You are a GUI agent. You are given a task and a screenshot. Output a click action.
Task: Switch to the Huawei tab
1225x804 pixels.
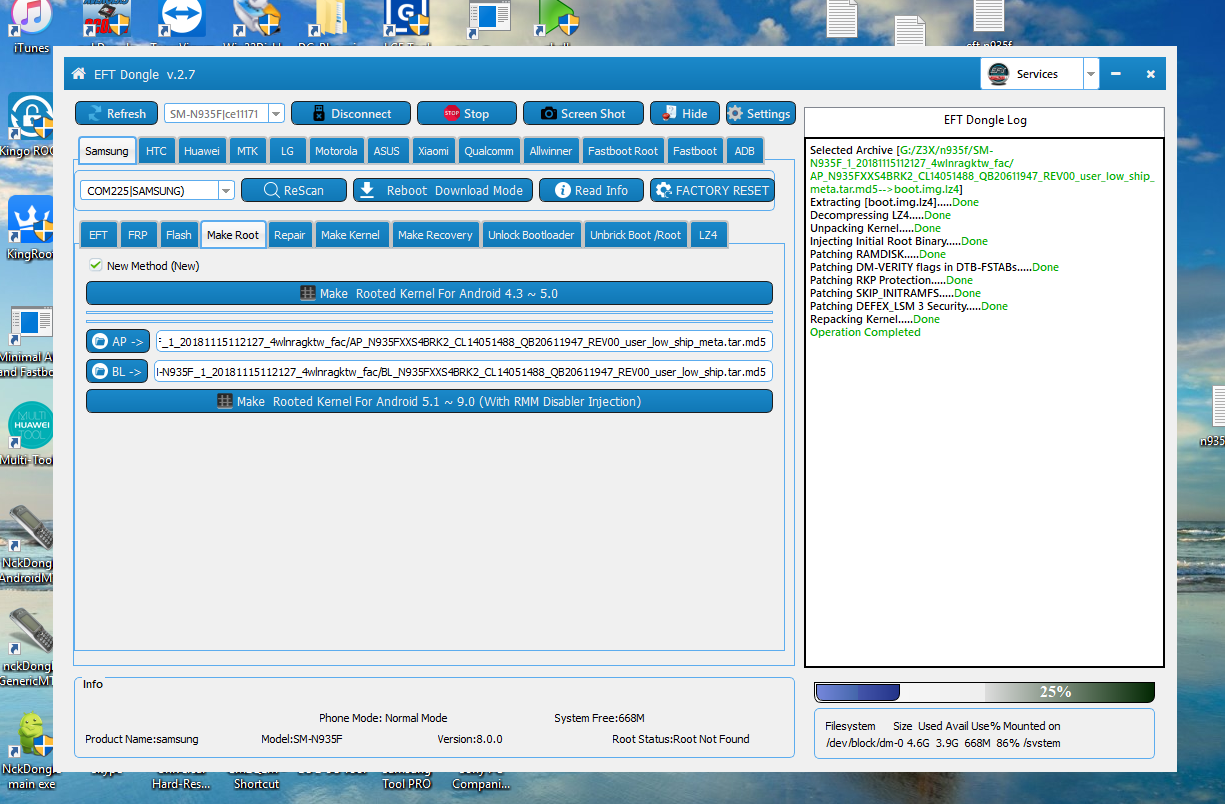coord(202,151)
